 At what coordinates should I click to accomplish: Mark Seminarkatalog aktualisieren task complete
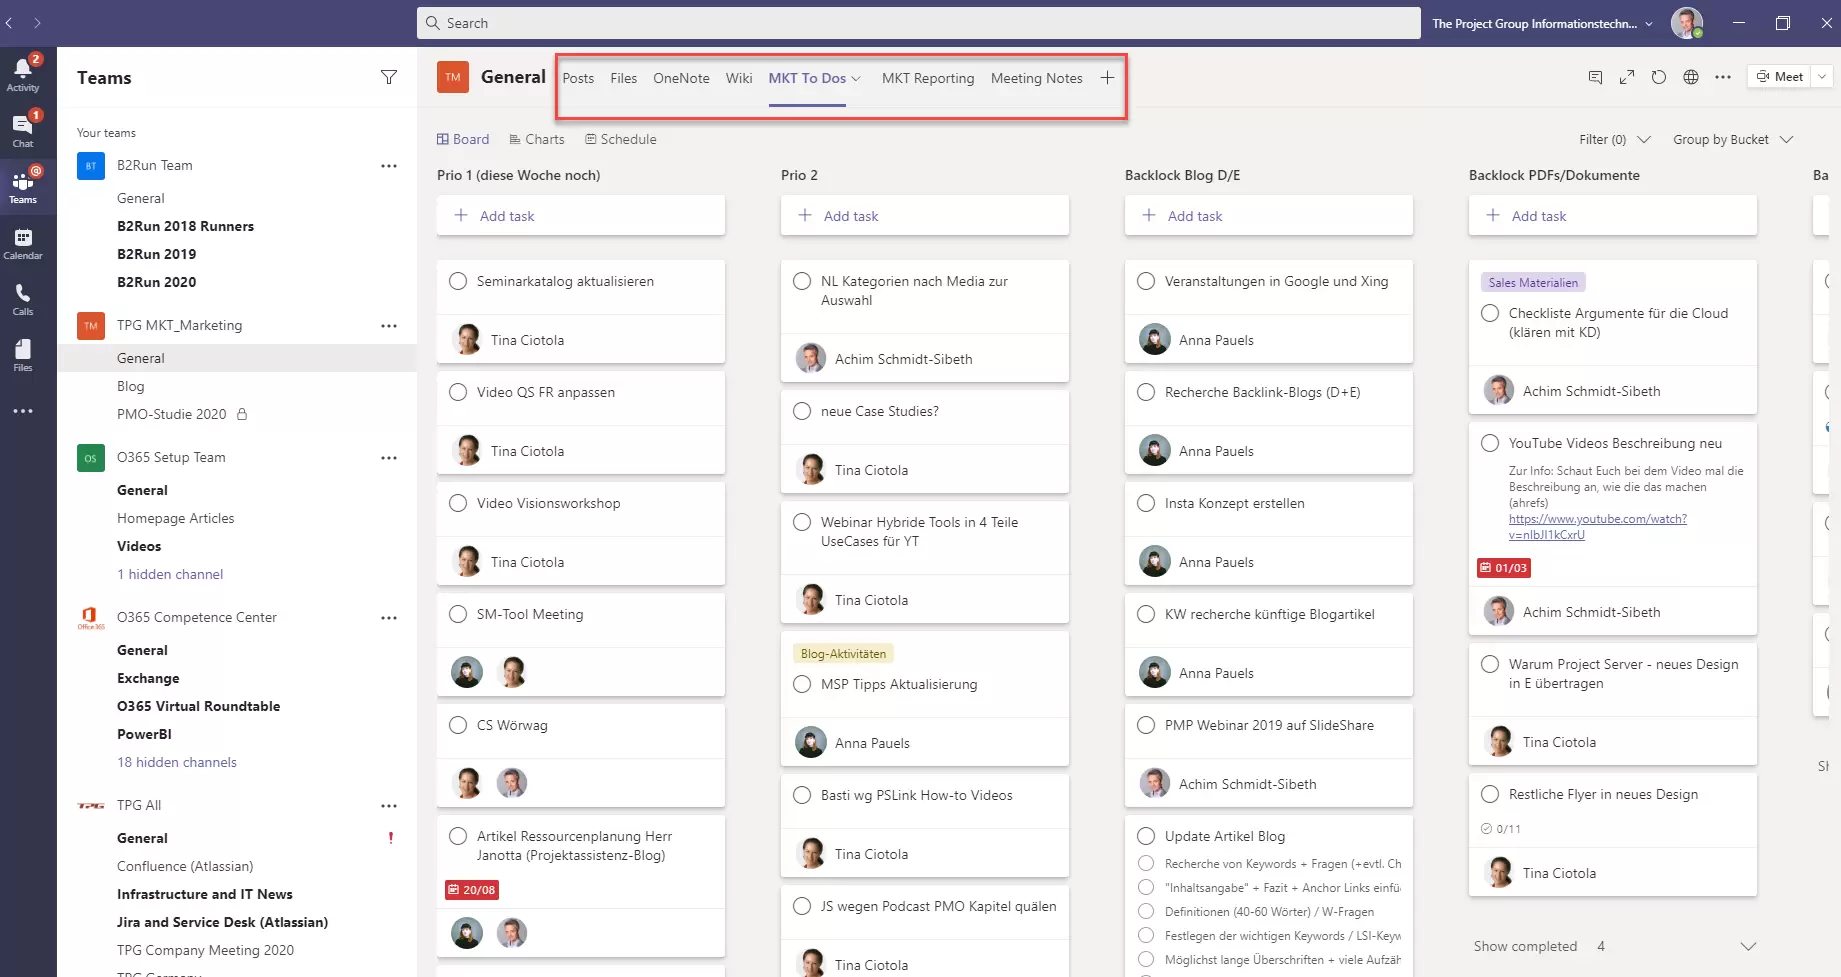coord(458,281)
